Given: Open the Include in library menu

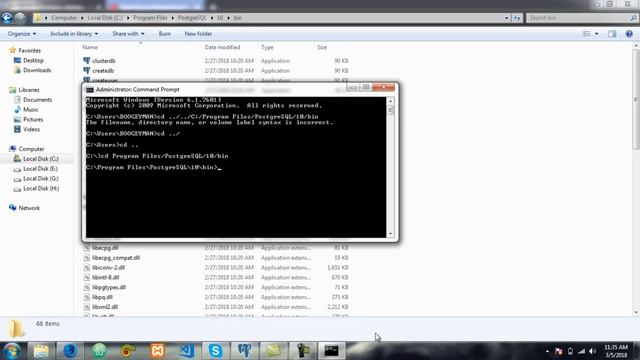Looking at the screenshot, I should click(x=74, y=34).
